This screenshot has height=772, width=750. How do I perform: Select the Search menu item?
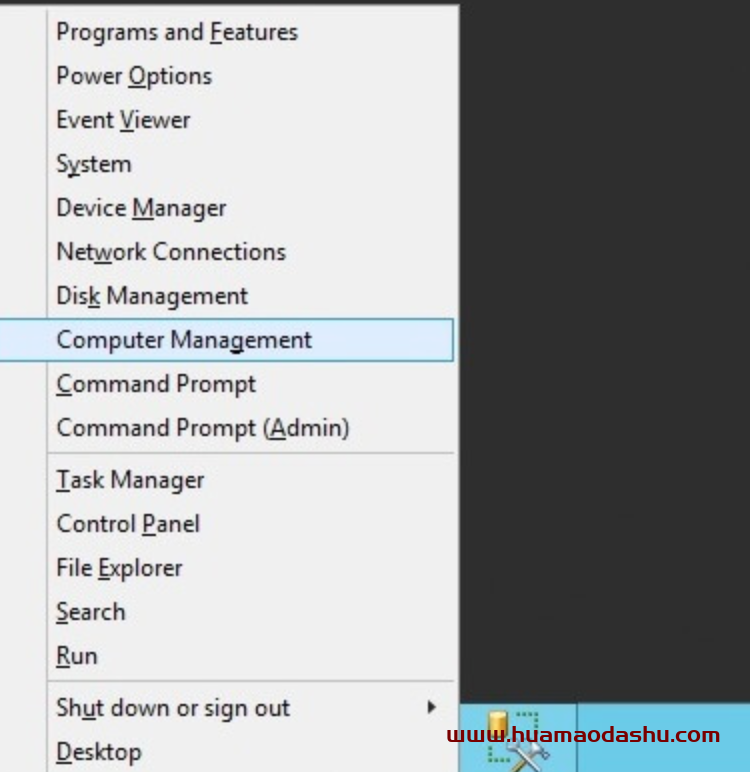[91, 612]
